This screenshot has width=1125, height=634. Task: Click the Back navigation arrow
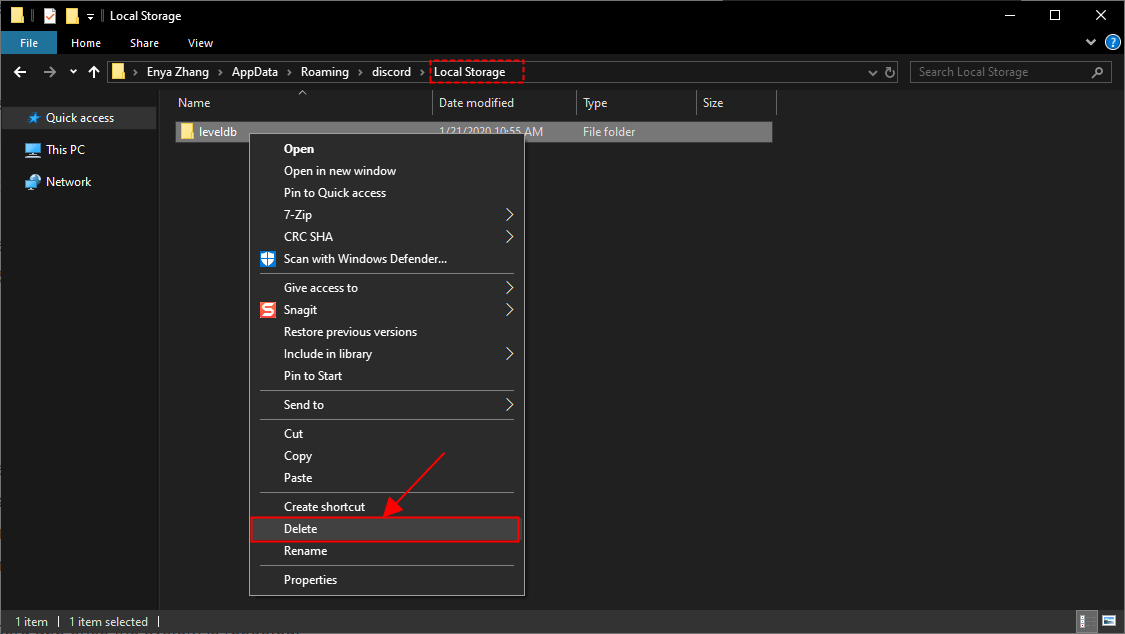pos(20,72)
